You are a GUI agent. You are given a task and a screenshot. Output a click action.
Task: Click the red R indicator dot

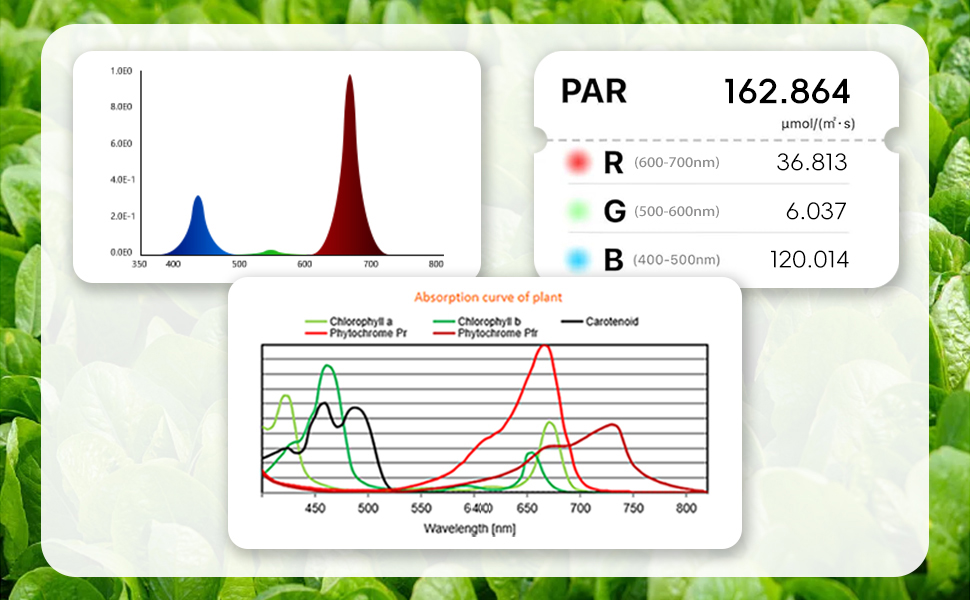coord(578,162)
